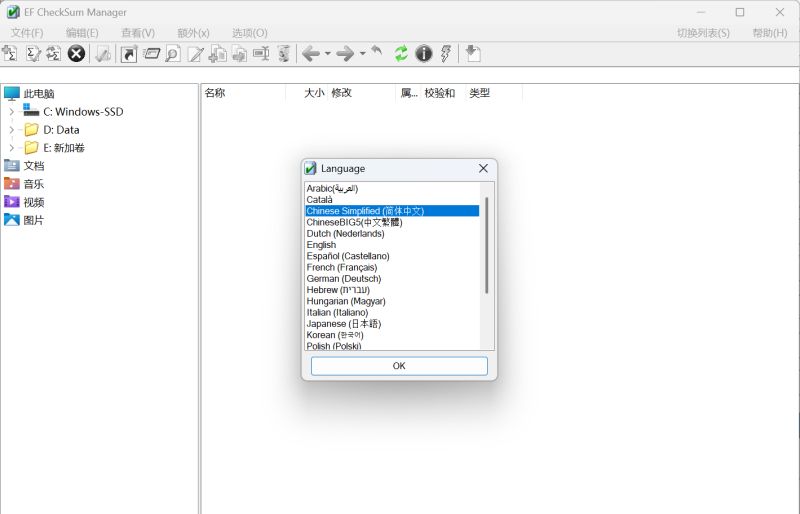Viewport: 800px width, 514px height.
Task: Open the 编辑(E) menu
Action: [82, 33]
